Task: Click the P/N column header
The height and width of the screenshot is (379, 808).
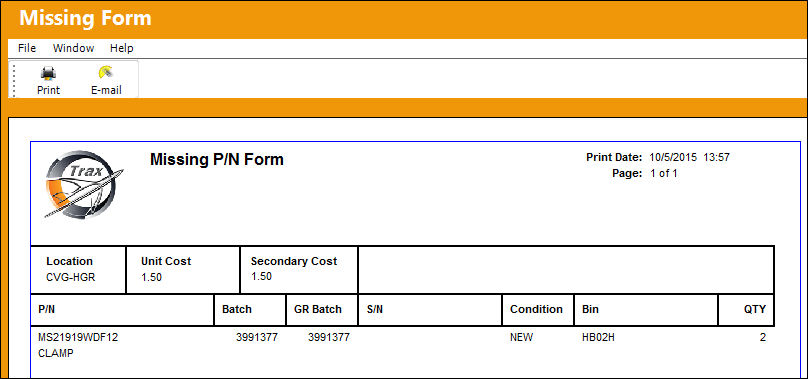Action: click(x=47, y=309)
